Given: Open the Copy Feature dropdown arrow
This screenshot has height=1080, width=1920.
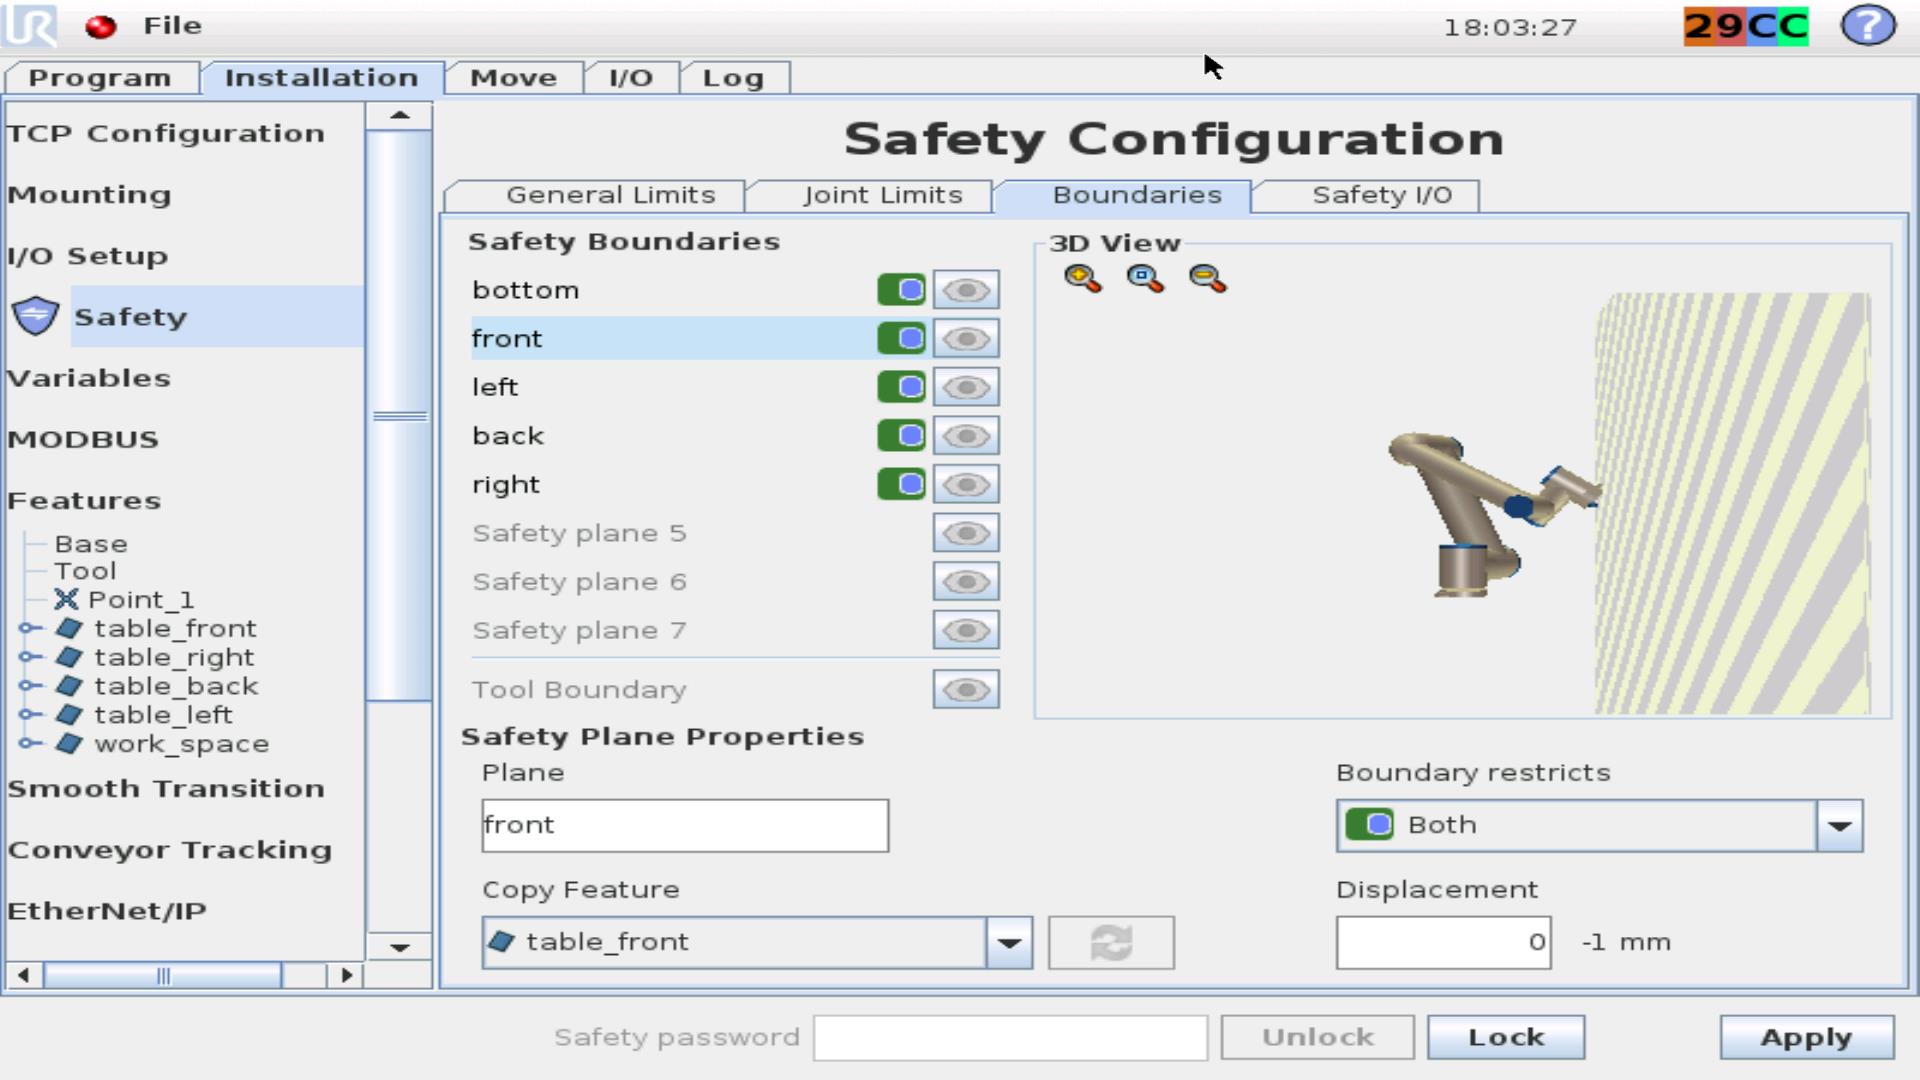Looking at the screenshot, I should point(1009,942).
